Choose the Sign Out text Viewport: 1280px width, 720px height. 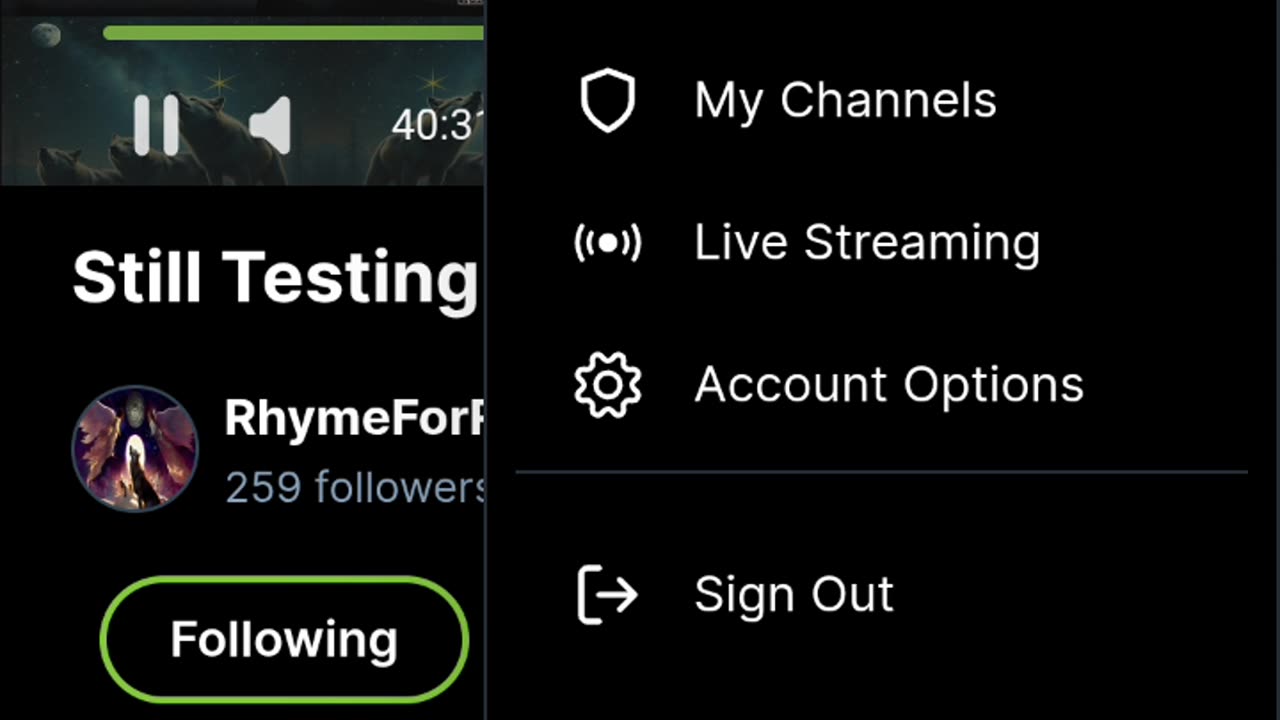793,594
